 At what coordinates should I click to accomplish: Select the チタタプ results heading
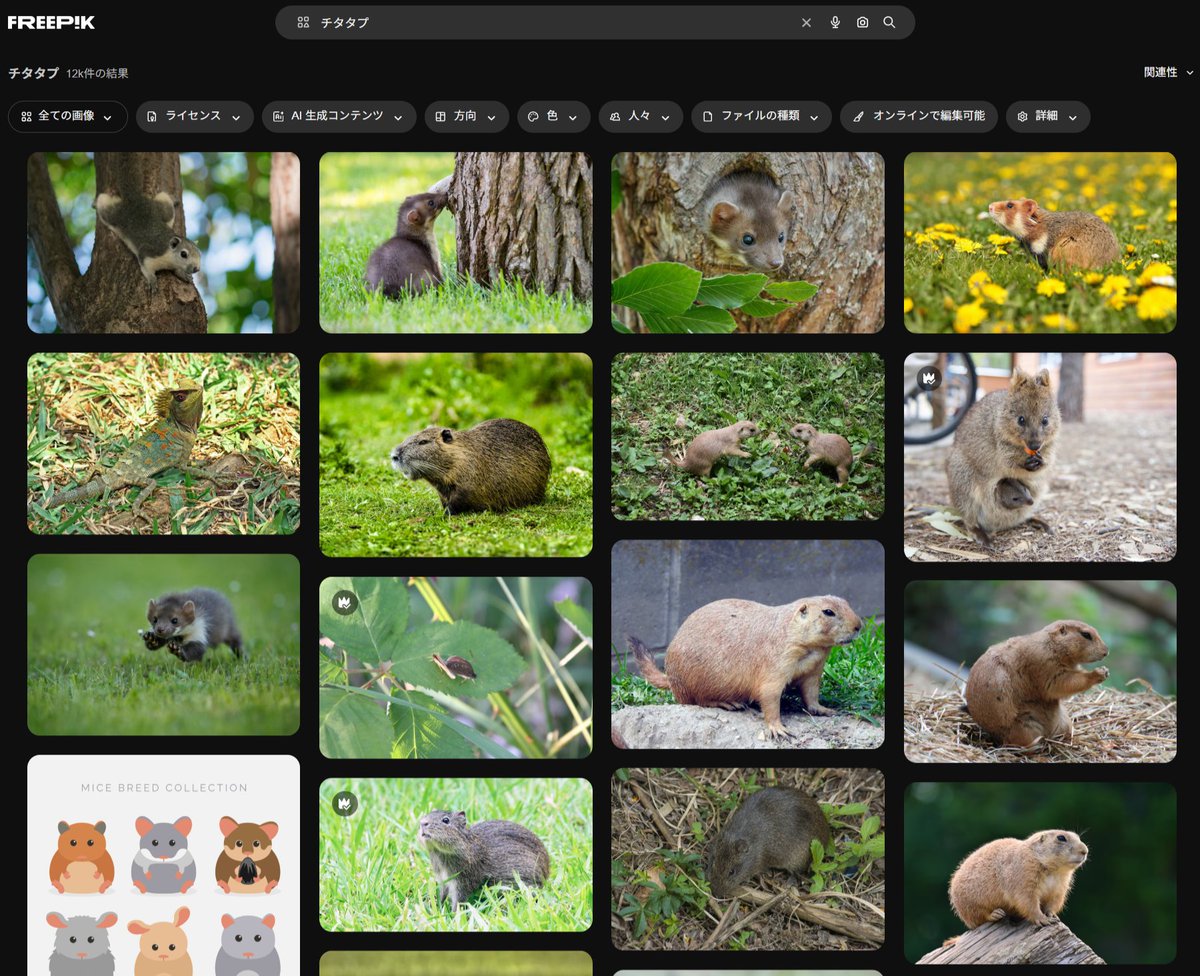(33, 73)
